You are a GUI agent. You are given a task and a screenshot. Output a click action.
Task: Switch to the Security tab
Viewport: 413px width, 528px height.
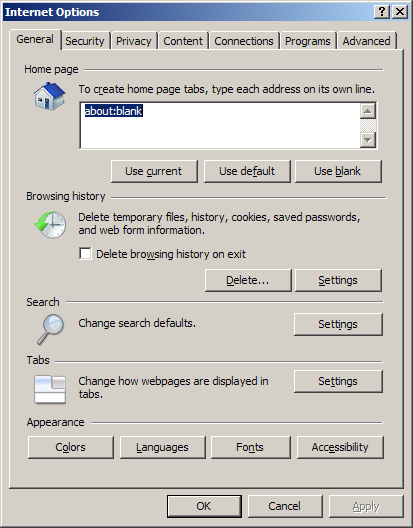pos(85,41)
